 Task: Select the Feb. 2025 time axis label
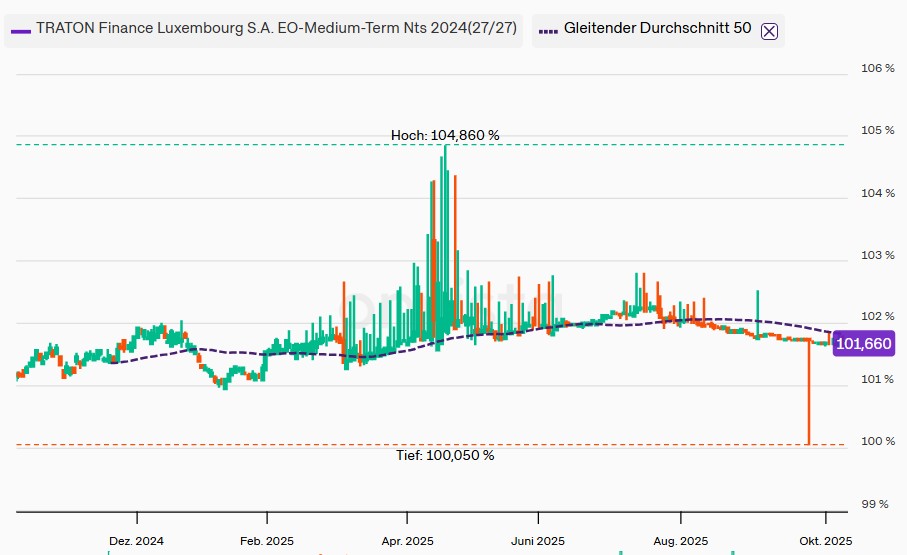[267, 541]
